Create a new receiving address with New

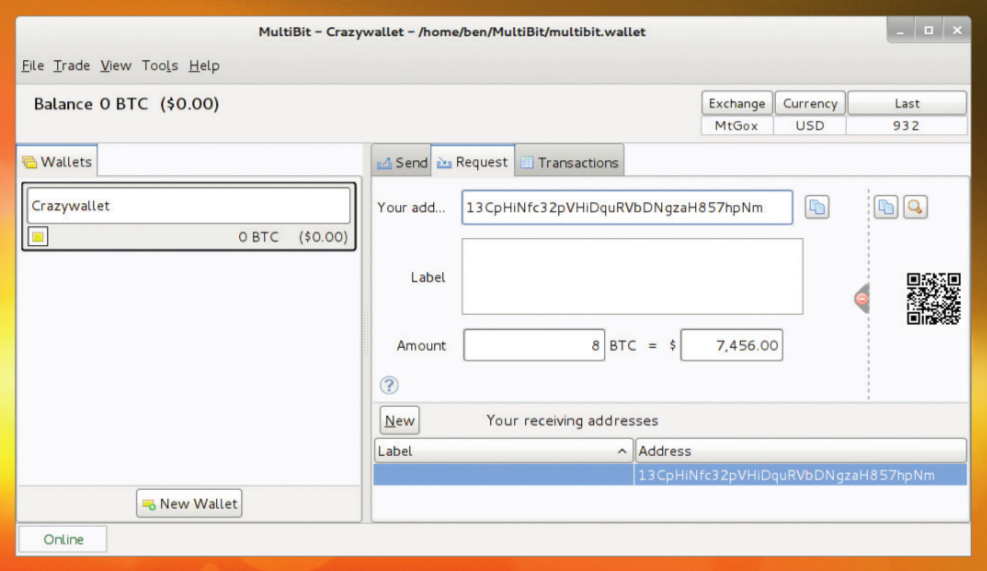(400, 421)
